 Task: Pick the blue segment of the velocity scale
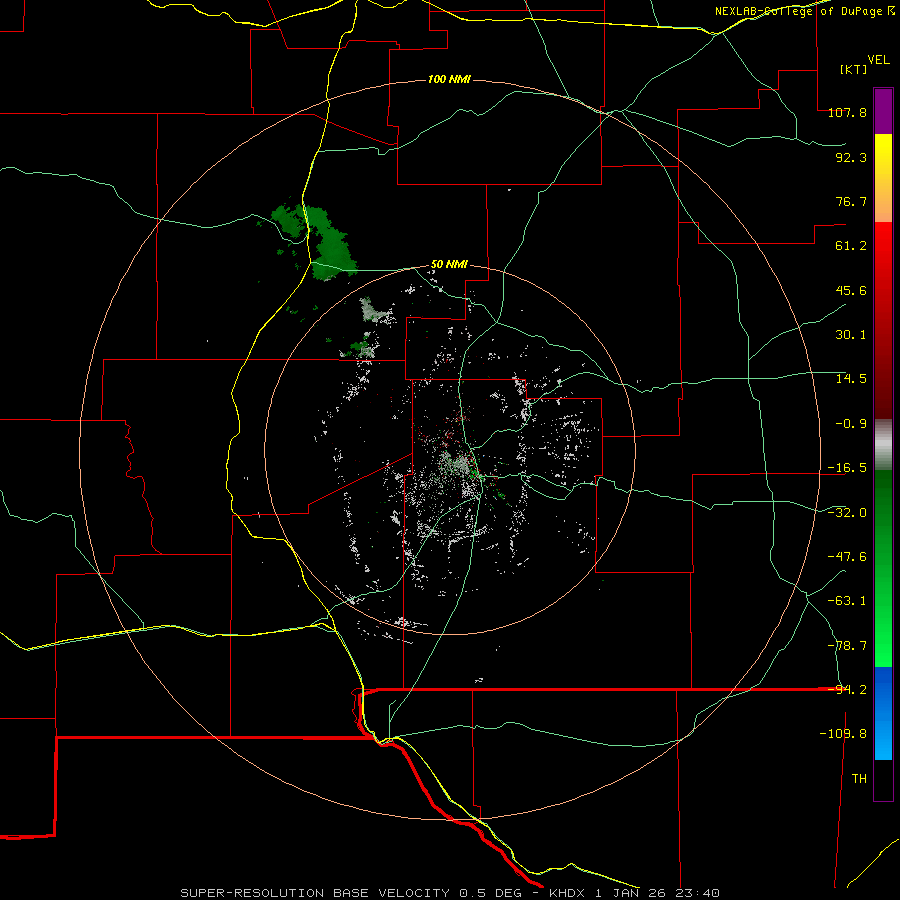[x=883, y=713]
